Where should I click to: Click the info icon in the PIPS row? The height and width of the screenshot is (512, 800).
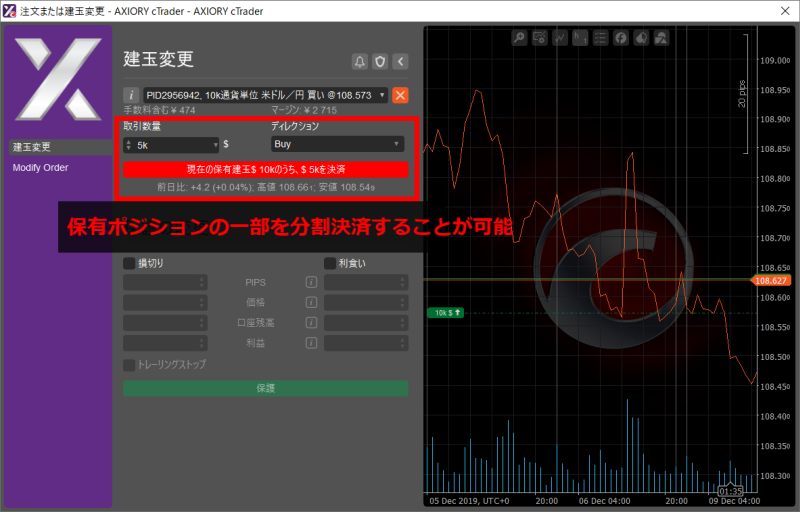coord(312,283)
